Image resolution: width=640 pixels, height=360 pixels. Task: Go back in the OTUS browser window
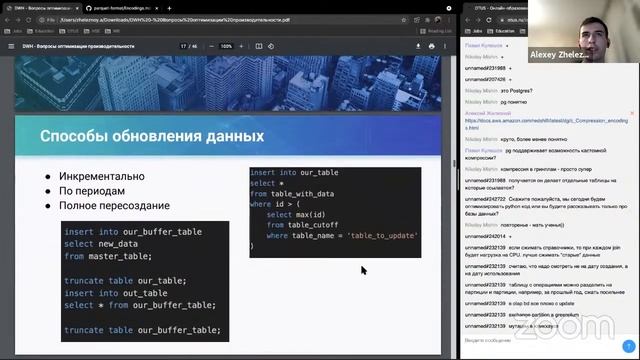tap(468, 20)
